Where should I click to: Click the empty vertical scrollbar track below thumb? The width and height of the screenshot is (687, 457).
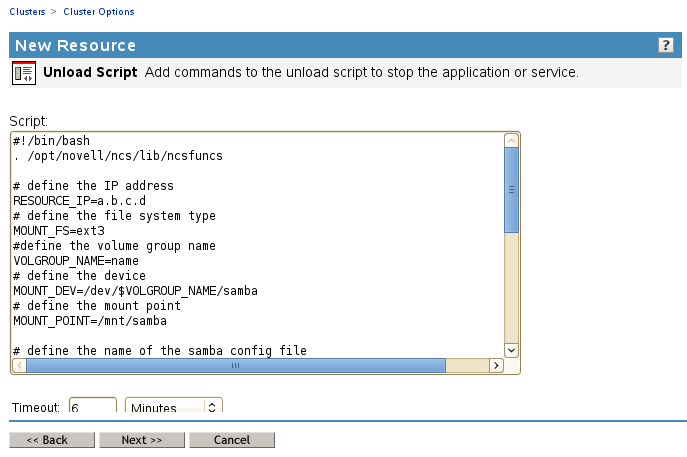tap(511, 290)
